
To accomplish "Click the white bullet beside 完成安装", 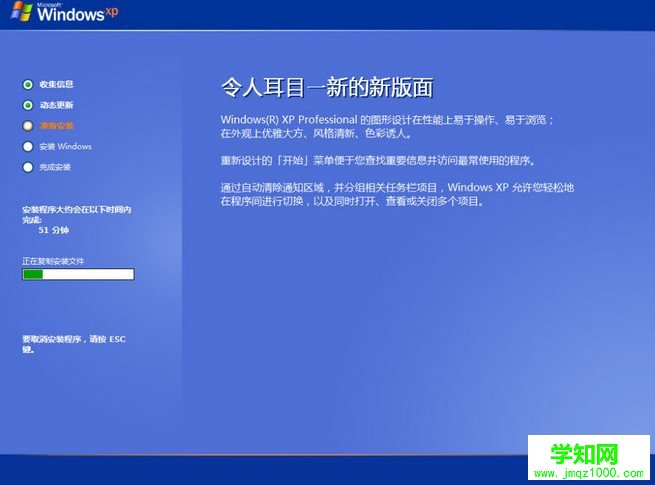I will [28, 167].
